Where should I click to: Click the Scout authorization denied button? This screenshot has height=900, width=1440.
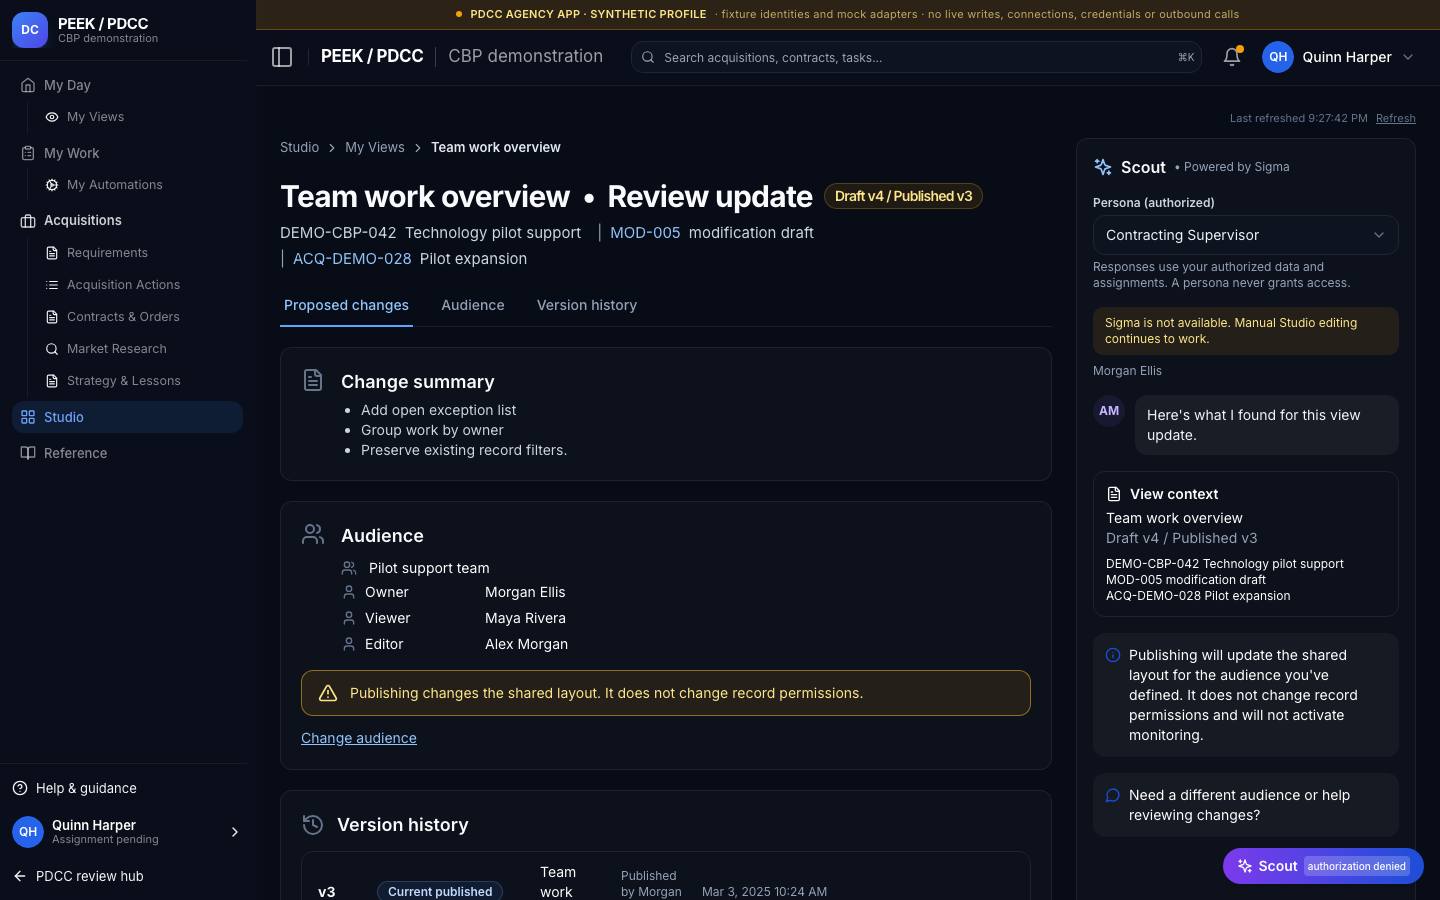1323,866
